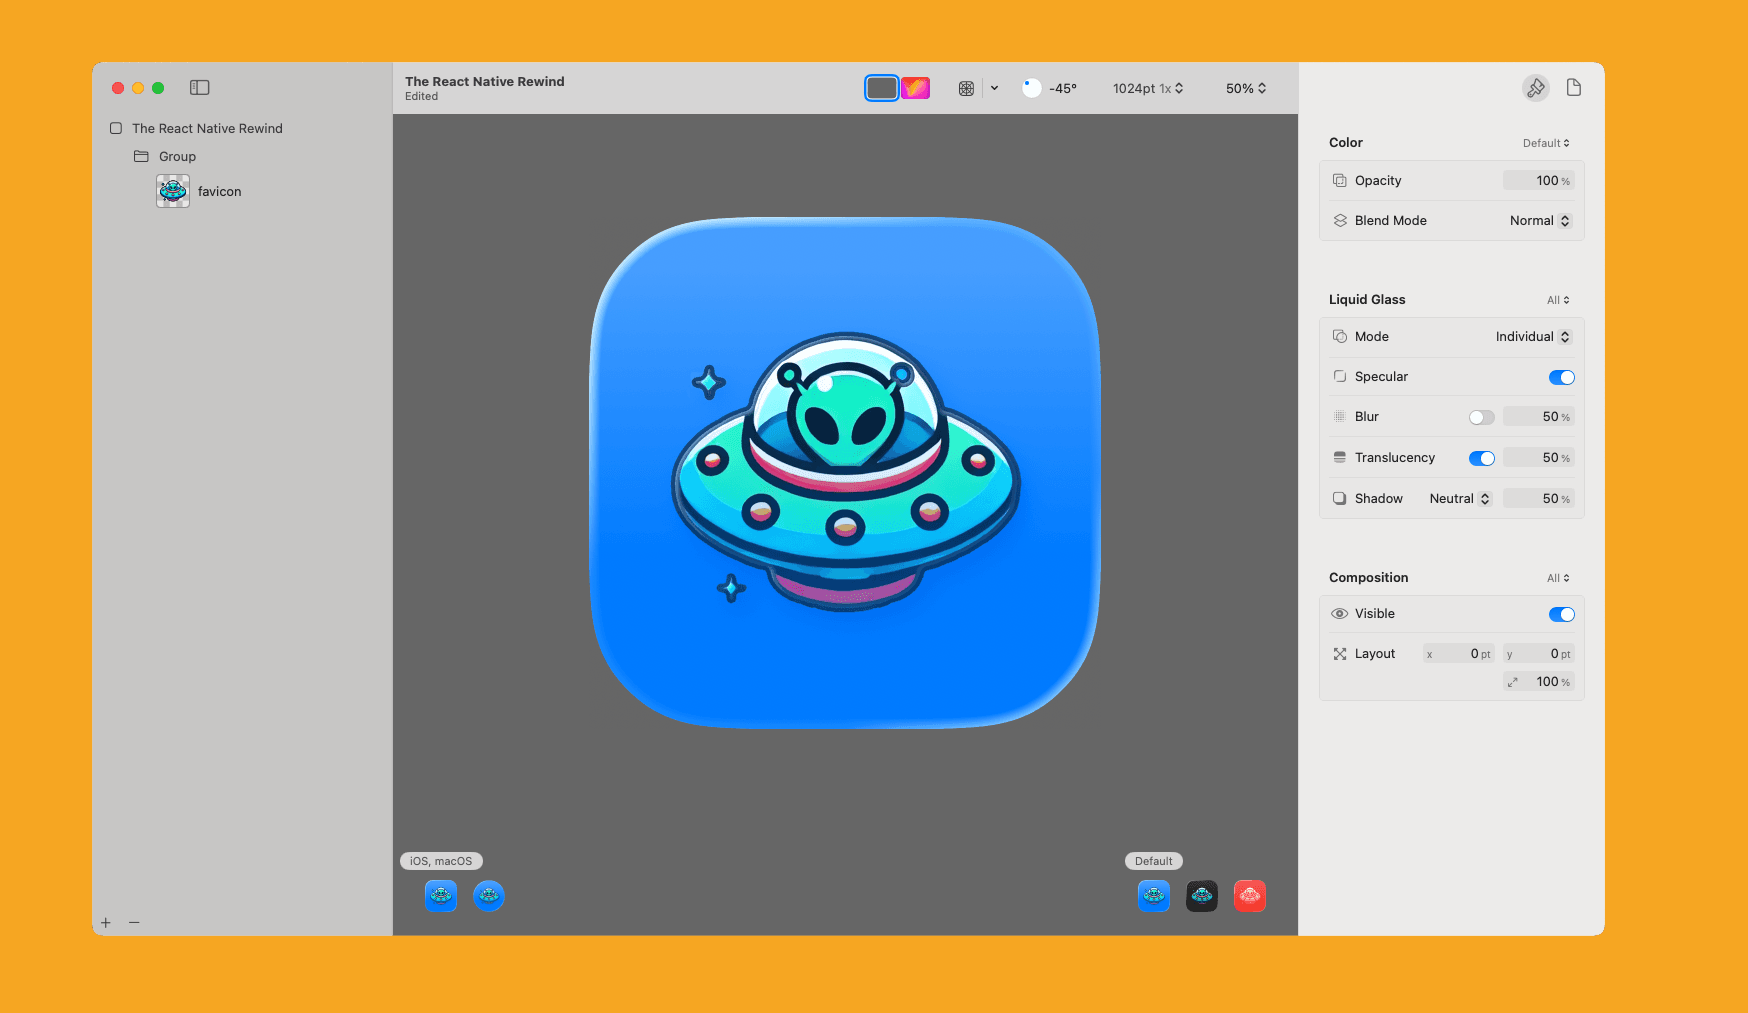
Task: Select the gray solid background swatch
Action: pyautogui.click(x=881, y=88)
